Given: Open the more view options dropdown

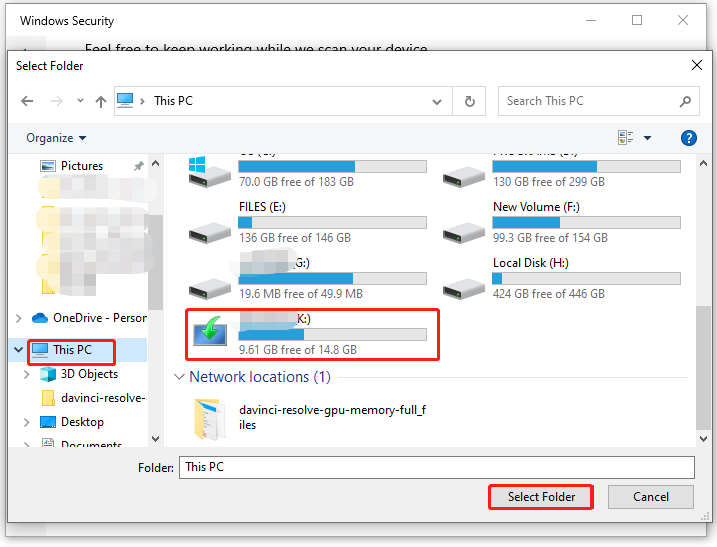Looking at the screenshot, I should [647, 138].
